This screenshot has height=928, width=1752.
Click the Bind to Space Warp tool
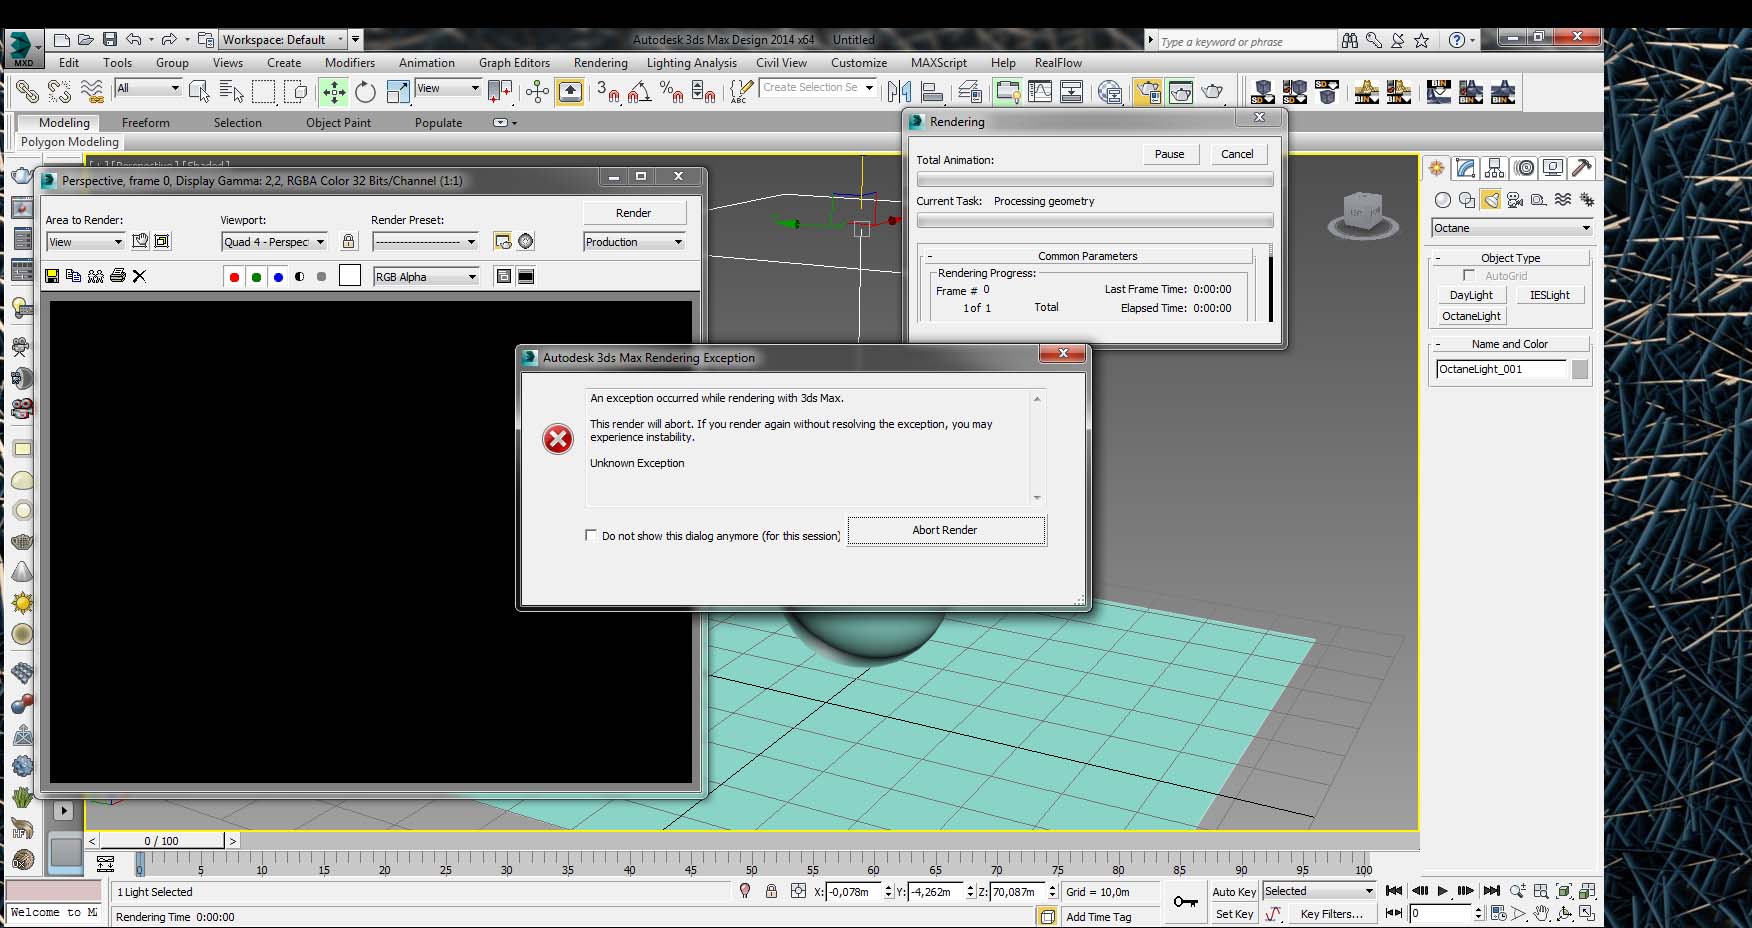point(91,92)
